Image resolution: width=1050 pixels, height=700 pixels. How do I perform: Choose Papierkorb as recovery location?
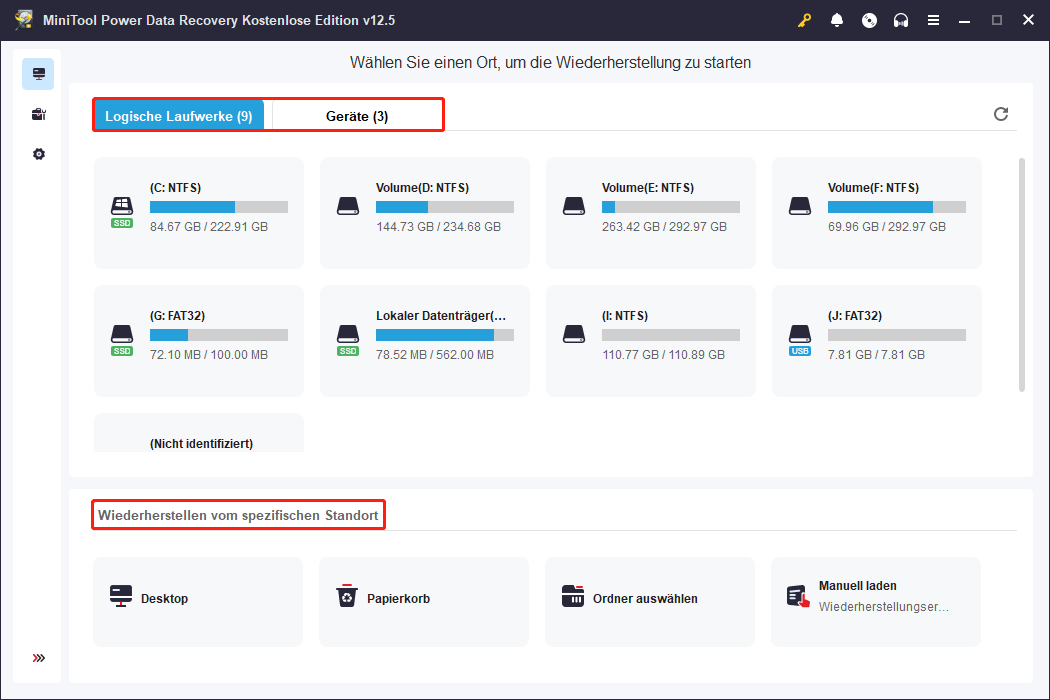click(424, 602)
